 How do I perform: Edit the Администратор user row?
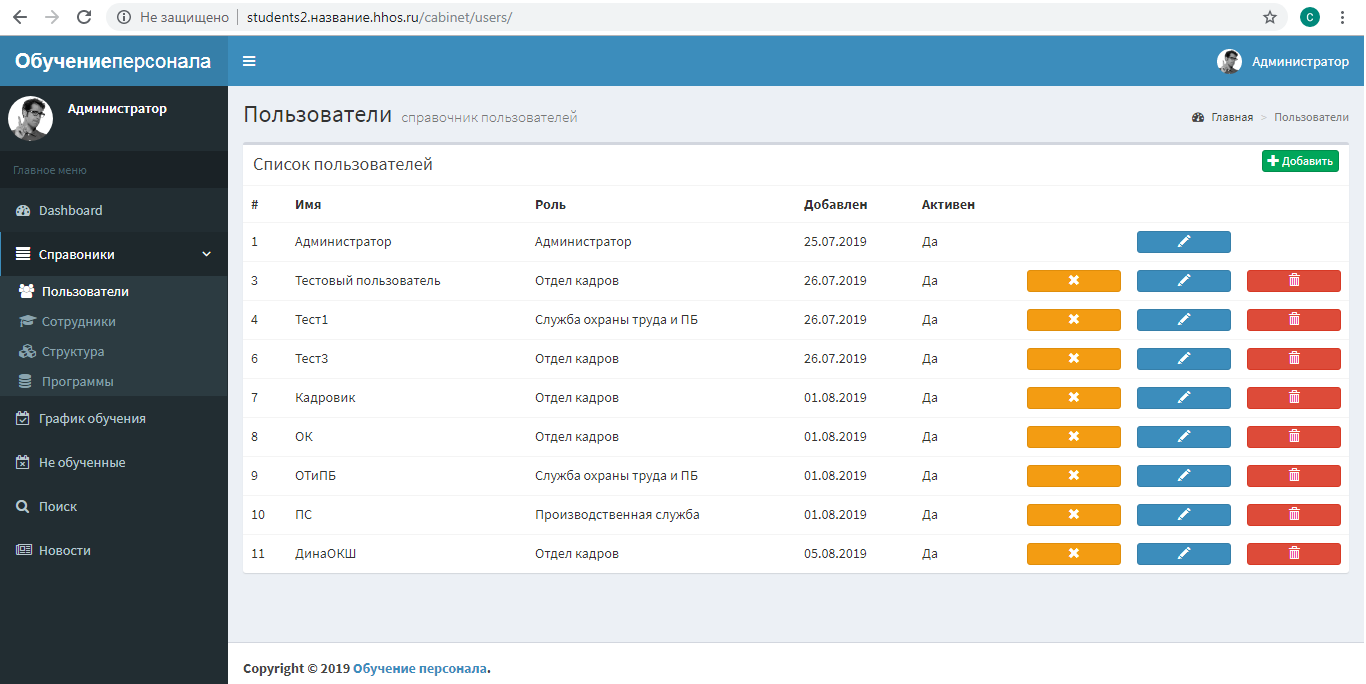(1183, 242)
